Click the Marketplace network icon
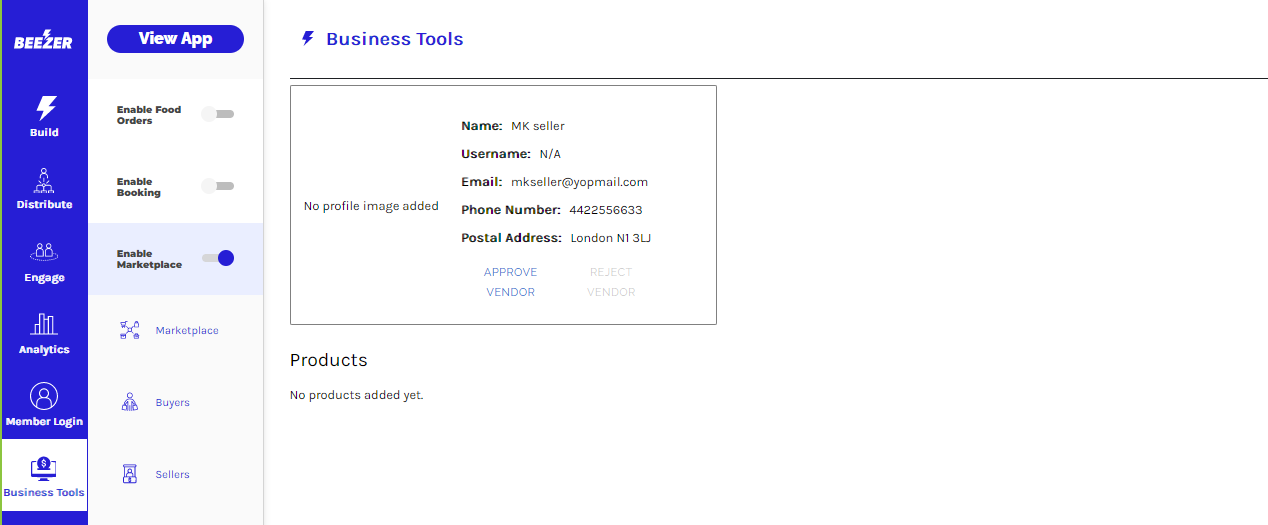 (129, 331)
